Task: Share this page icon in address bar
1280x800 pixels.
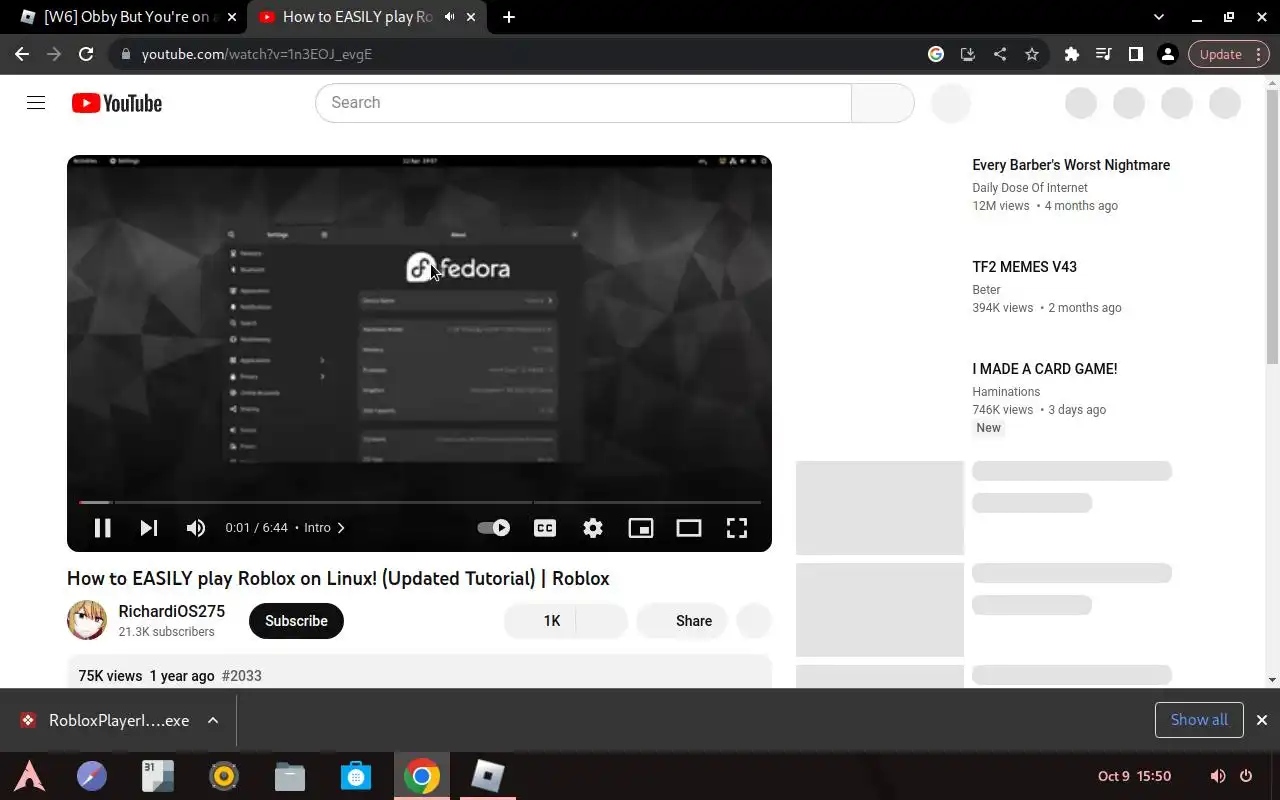Action: tap(1000, 54)
